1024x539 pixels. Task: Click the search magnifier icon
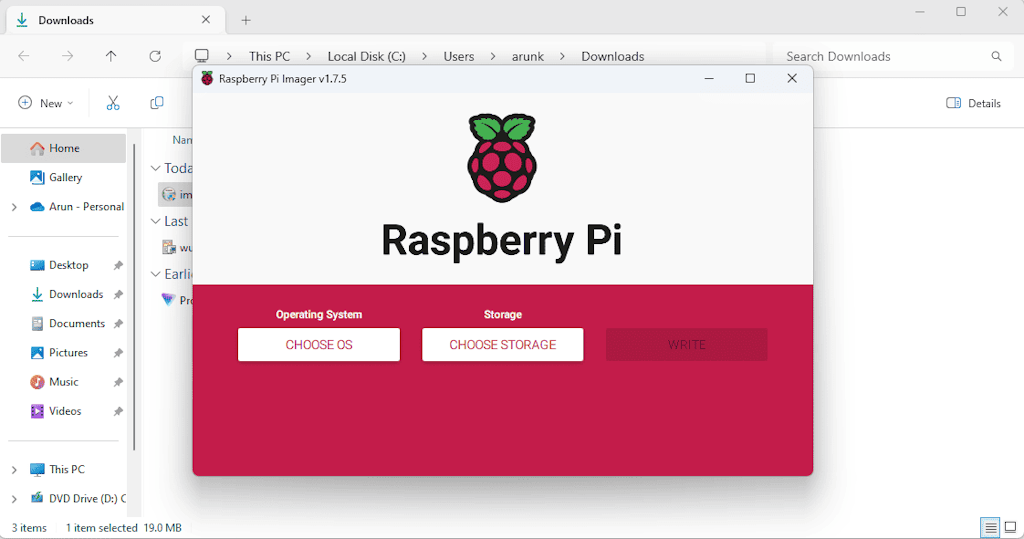[x=996, y=56]
